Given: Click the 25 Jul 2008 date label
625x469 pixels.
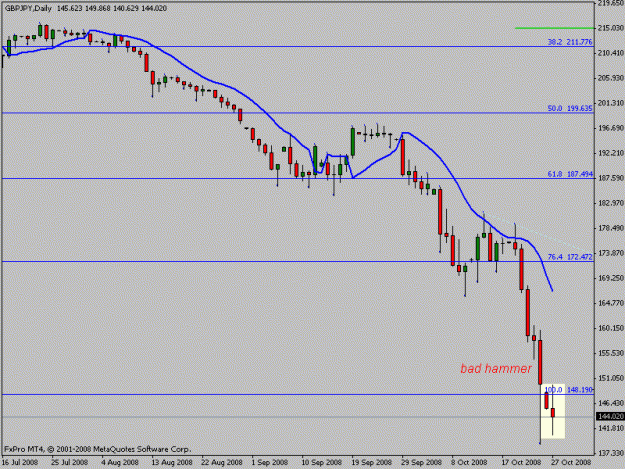Looking at the screenshot, I should [x=69, y=462].
